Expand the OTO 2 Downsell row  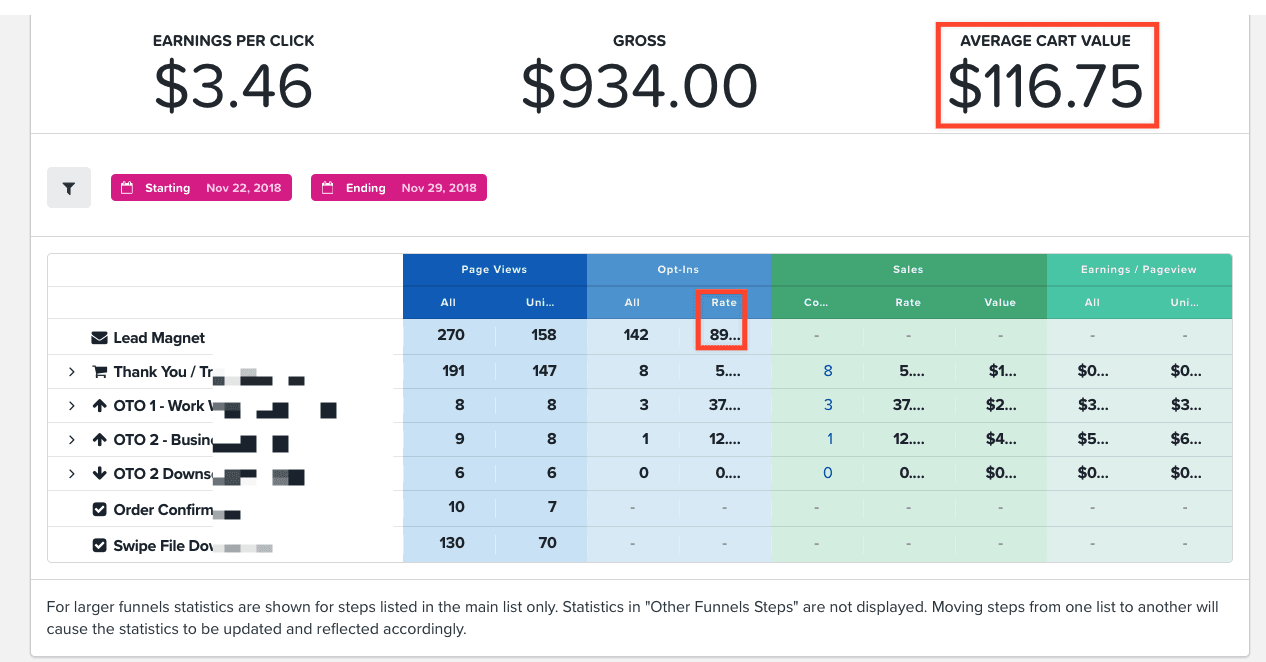click(72, 474)
